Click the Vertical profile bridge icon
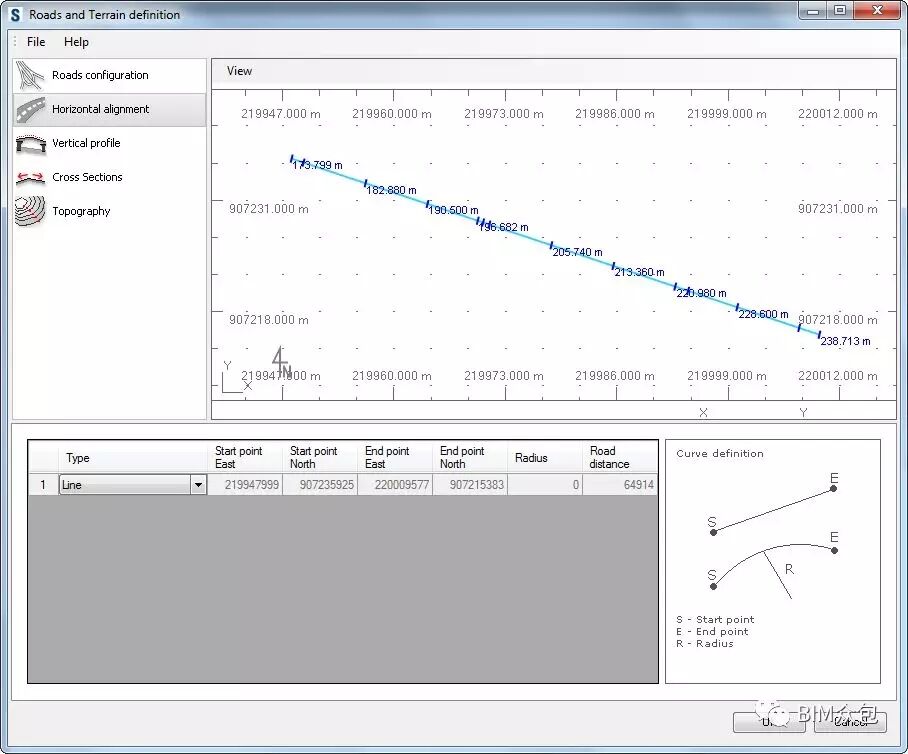Screen dimensions: 908x754 (x=31, y=144)
